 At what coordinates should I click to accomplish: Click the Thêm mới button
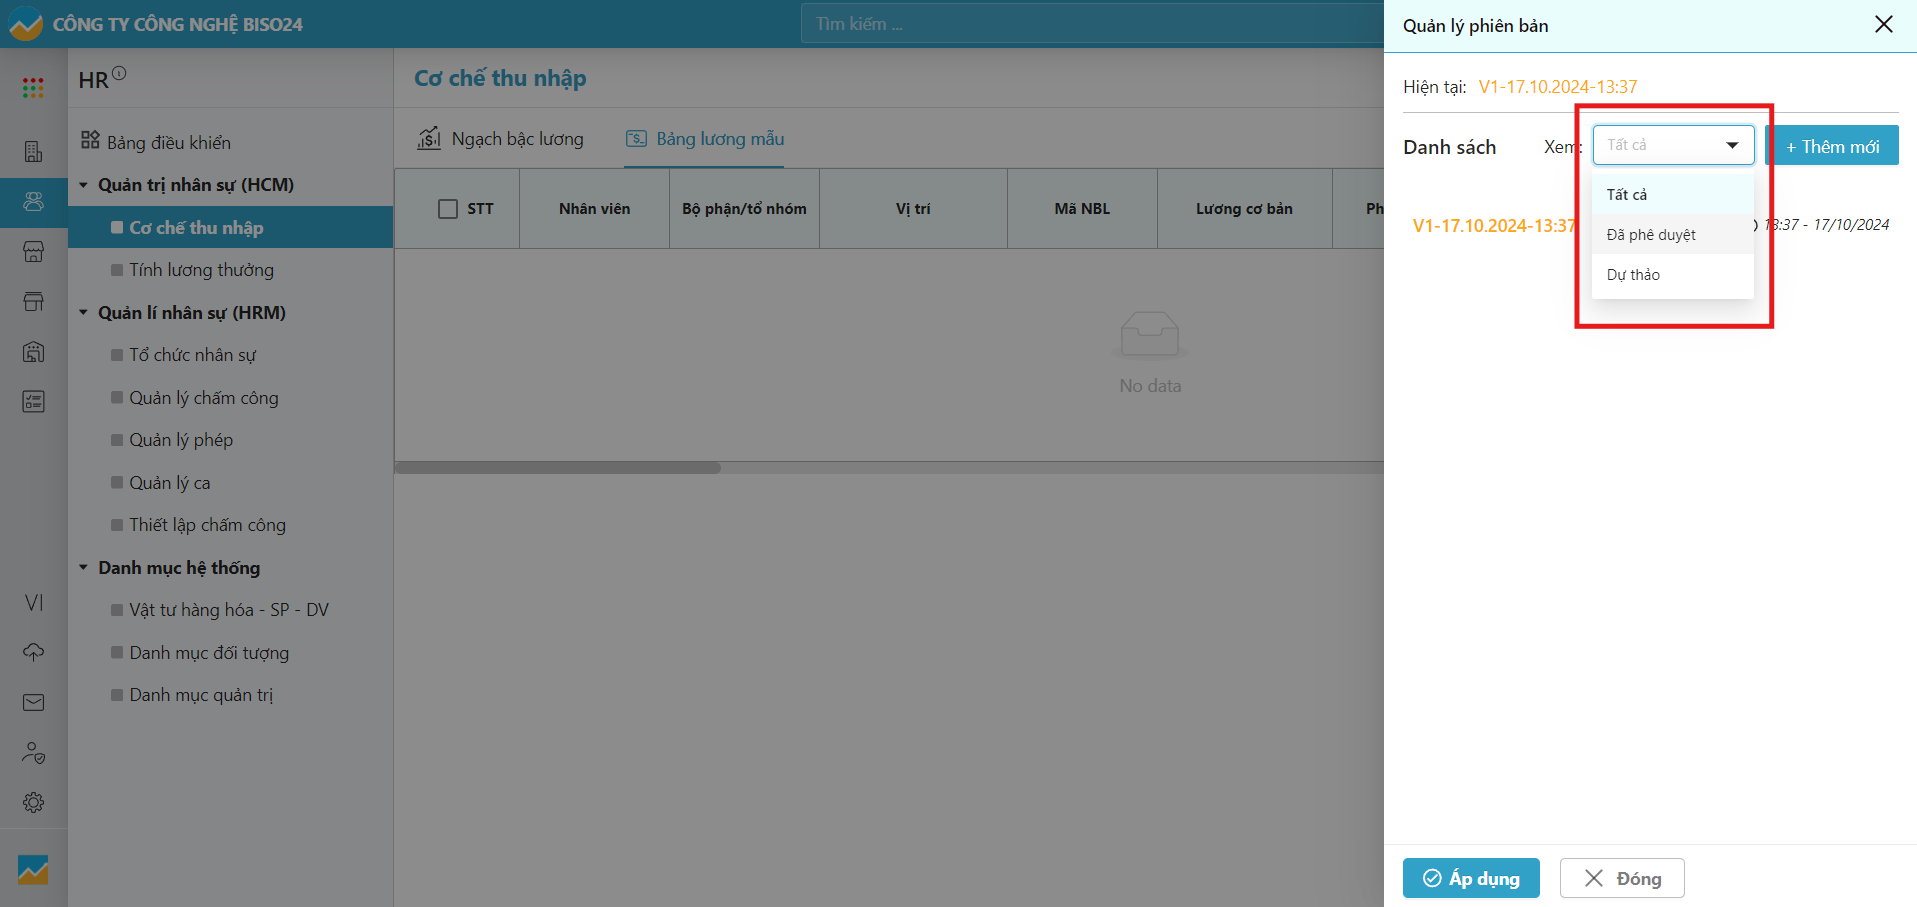click(x=1831, y=147)
